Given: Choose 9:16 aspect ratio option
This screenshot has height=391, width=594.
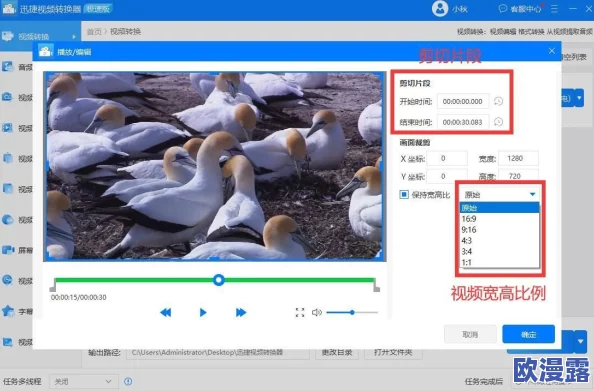Looking at the screenshot, I should pyautogui.click(x=499, y=230).
